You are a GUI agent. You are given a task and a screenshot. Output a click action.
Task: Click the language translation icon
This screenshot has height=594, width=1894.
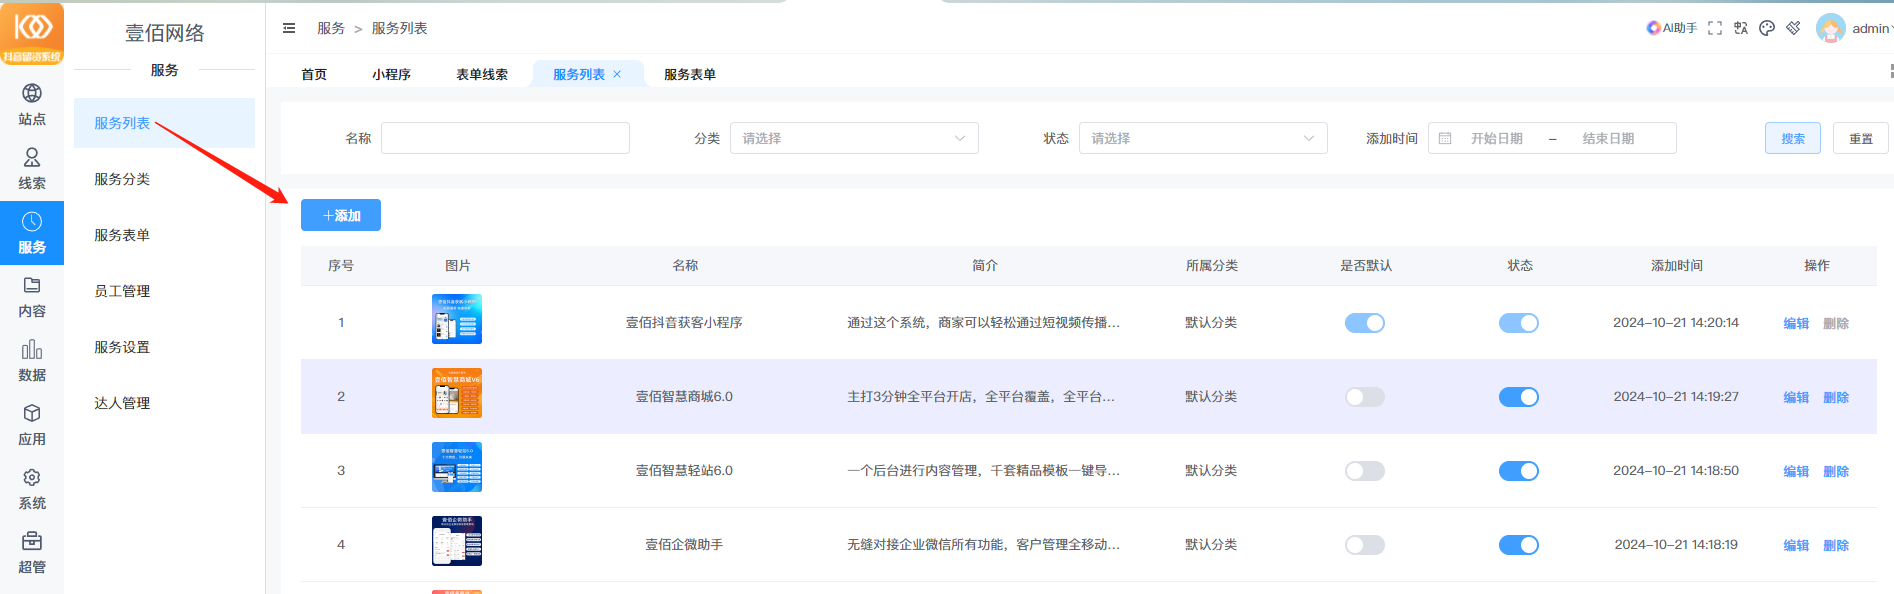pyautogui.click(x=1741, y=28)
